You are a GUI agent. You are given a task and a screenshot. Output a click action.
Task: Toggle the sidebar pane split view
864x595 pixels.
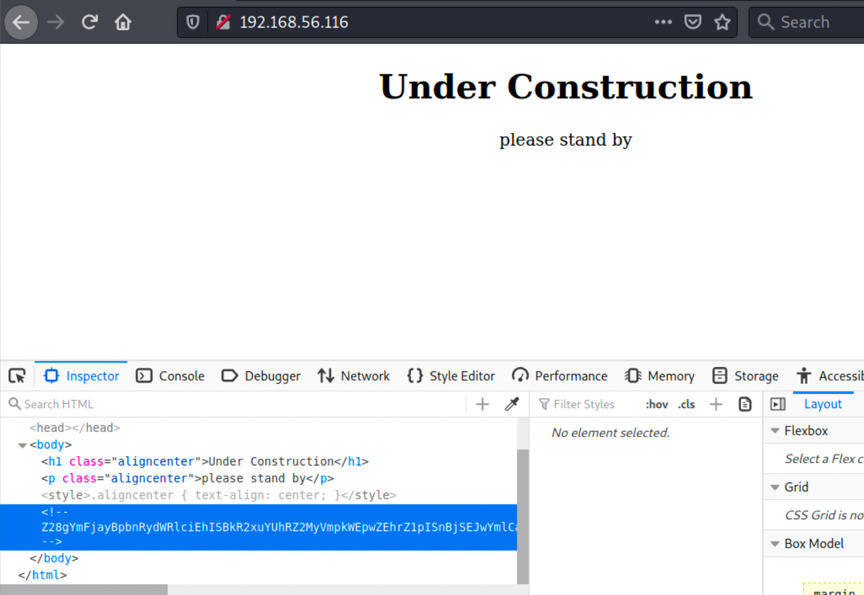778,404
